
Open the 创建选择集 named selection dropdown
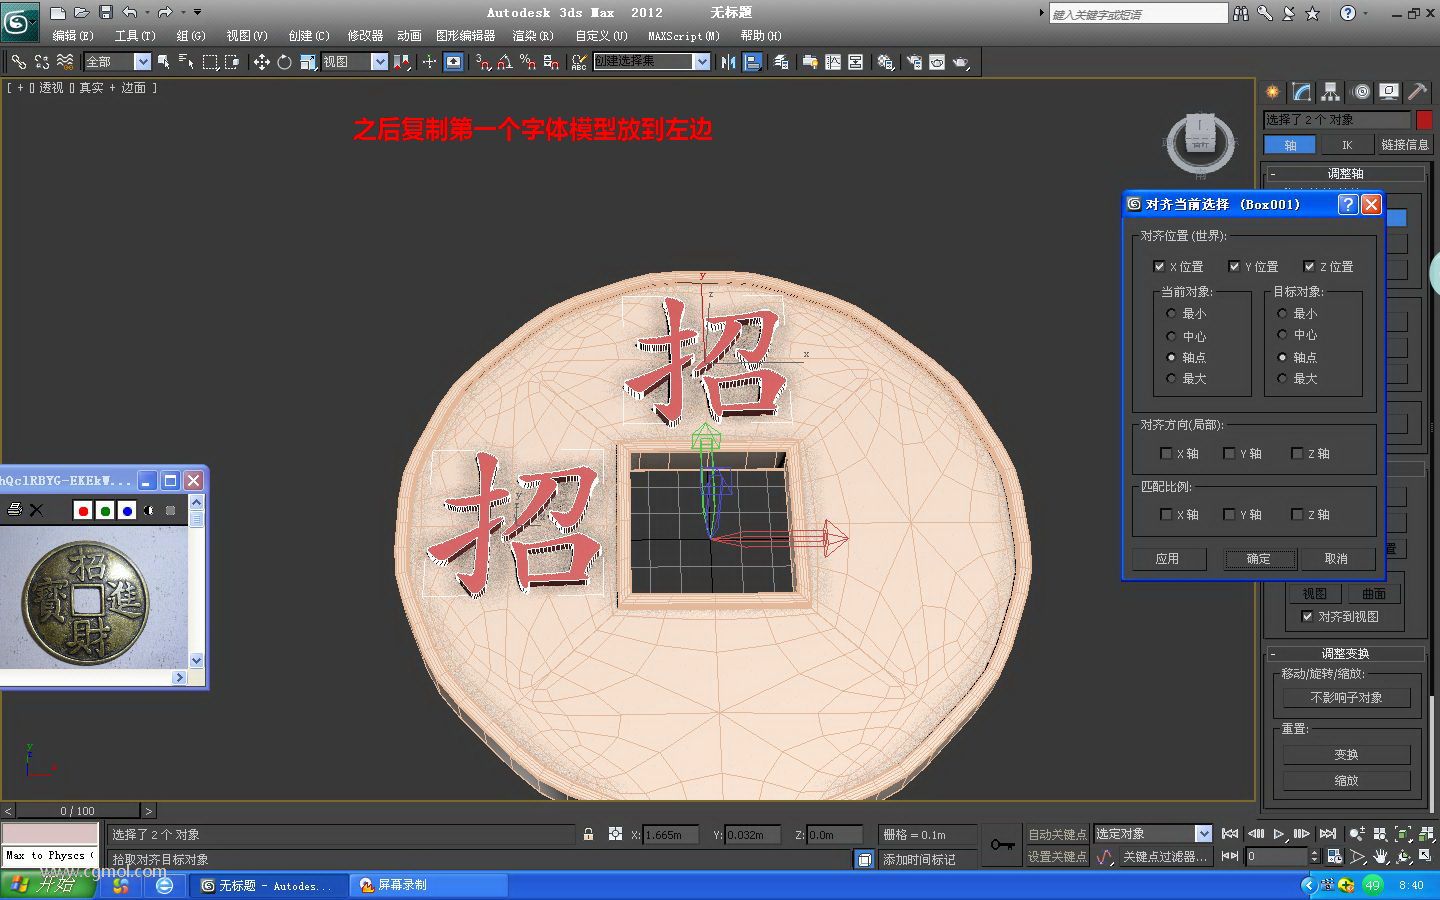point(702,62)
